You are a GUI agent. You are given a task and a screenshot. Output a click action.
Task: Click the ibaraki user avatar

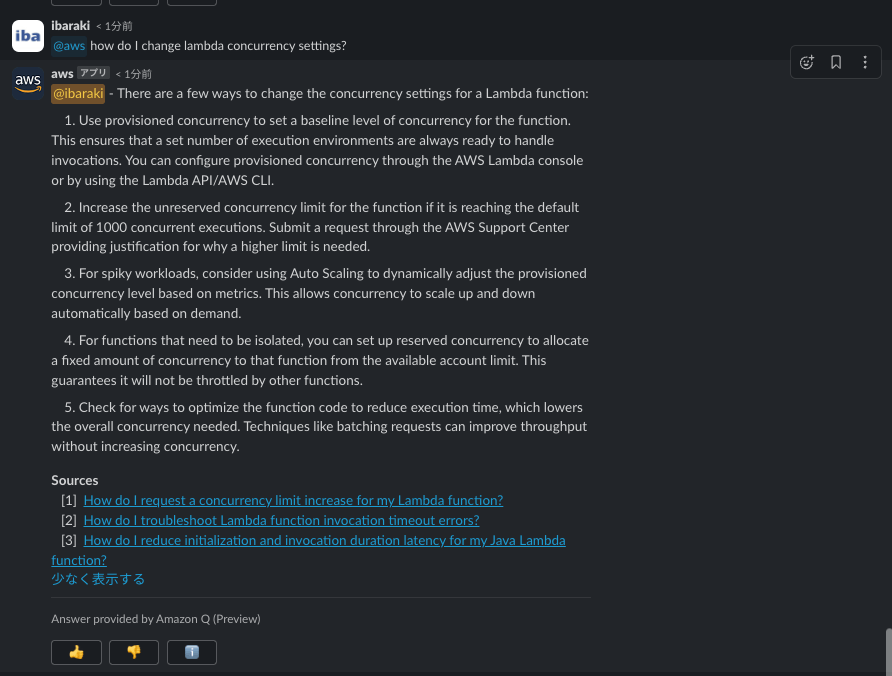pyautogui.click(x=28, y=36)
